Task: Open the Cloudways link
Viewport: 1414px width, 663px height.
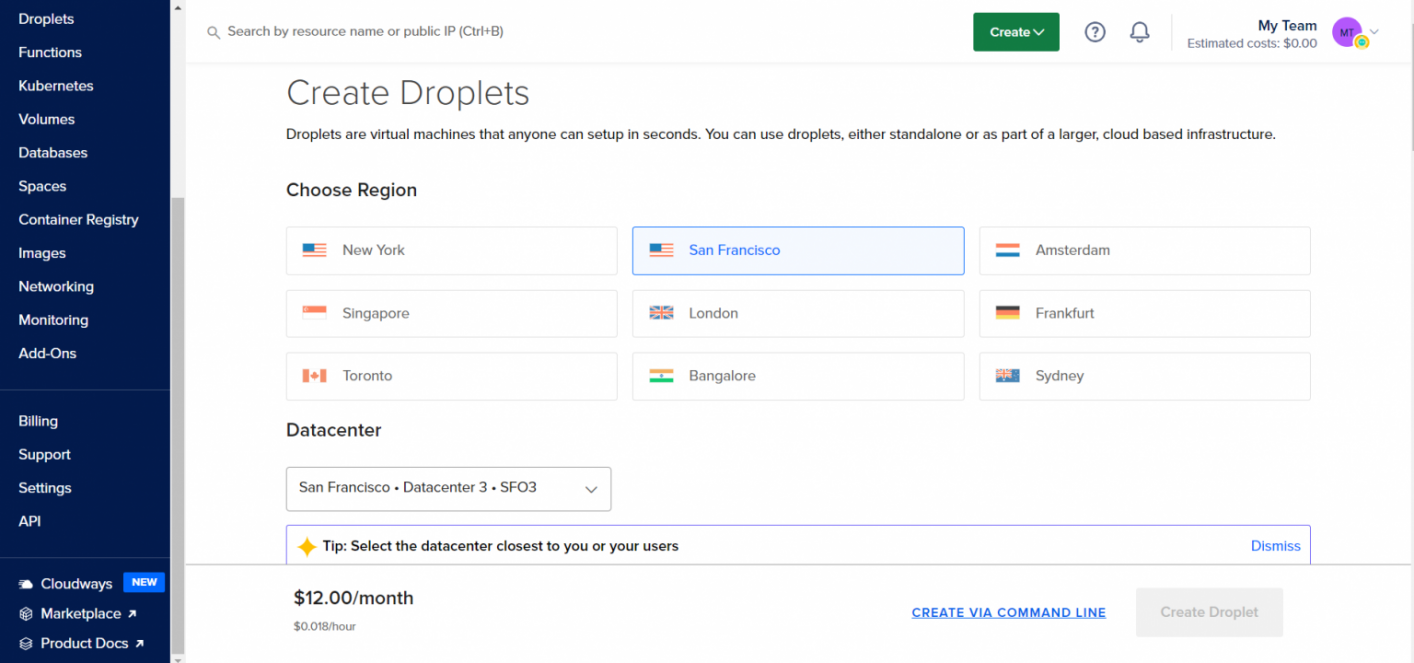Action: point(76,583)
